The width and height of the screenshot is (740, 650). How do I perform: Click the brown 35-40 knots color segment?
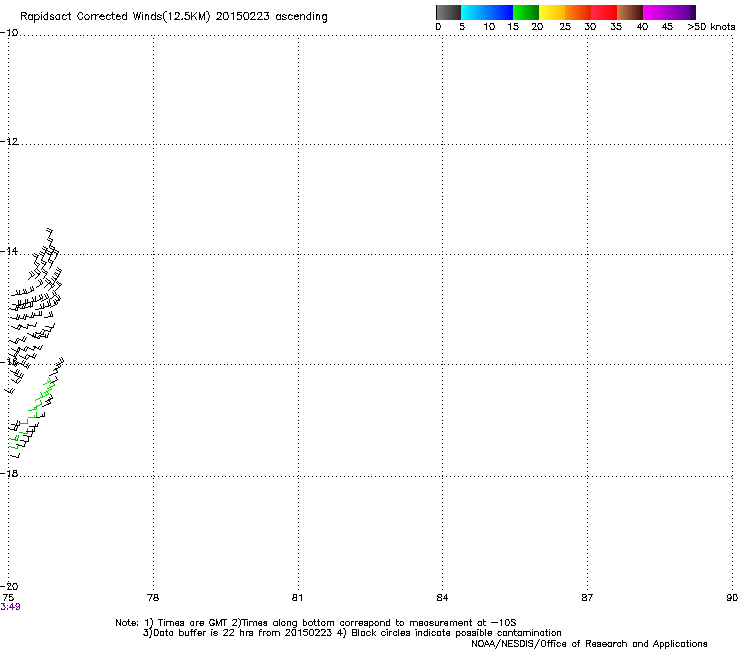coord(630,12)
